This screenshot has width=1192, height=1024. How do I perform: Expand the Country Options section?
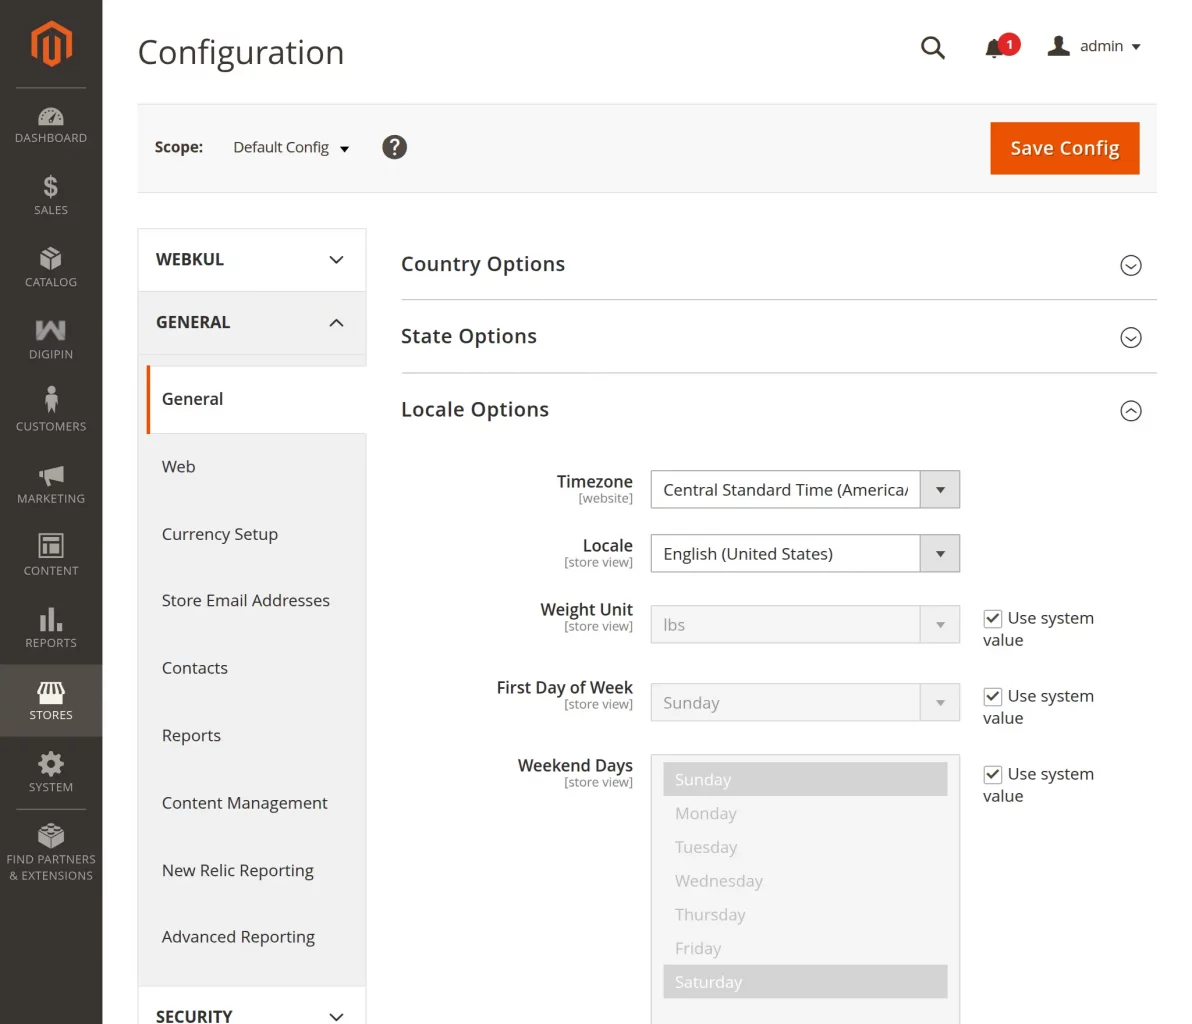(x=1130, y=265)
